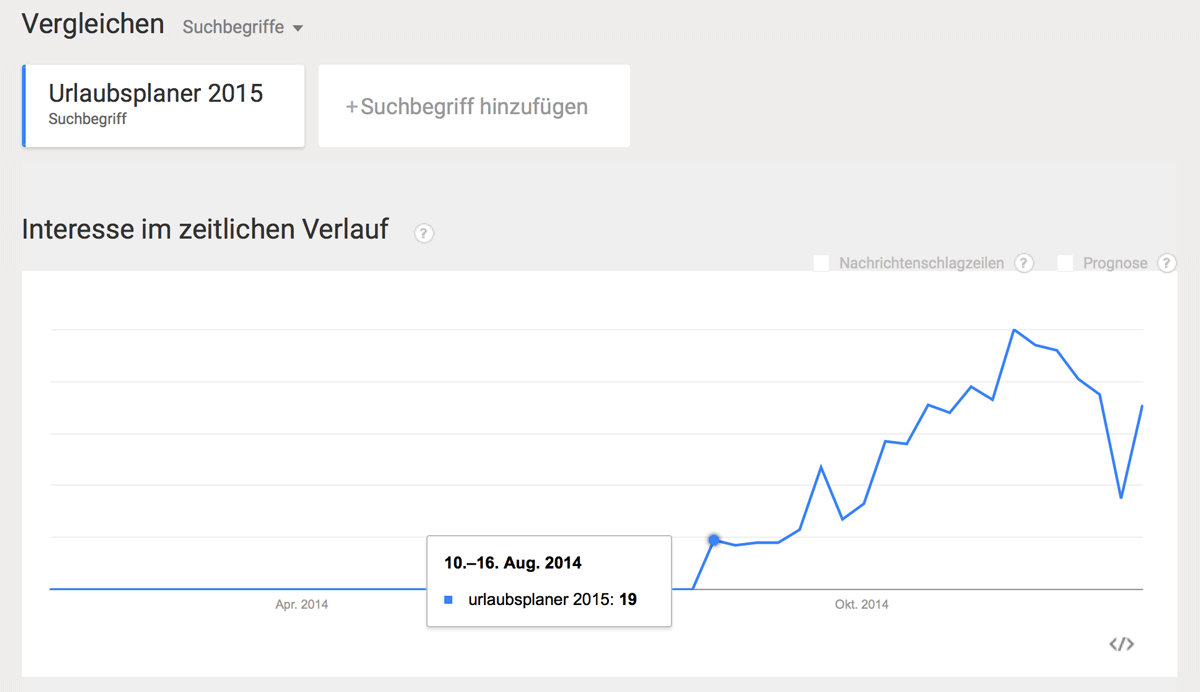Click the Okt. 2014 axis label

[x=862, y=604]
